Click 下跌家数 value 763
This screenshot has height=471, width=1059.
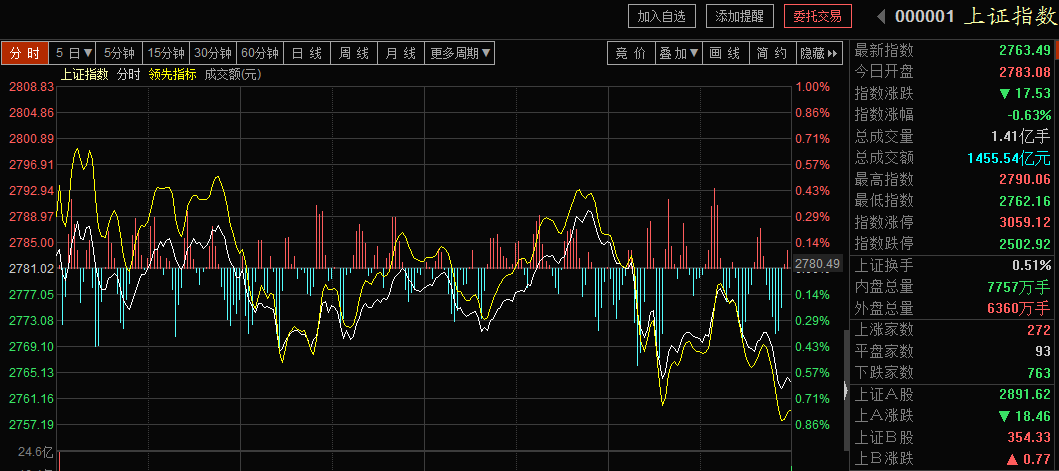[x=1039, y=372]
